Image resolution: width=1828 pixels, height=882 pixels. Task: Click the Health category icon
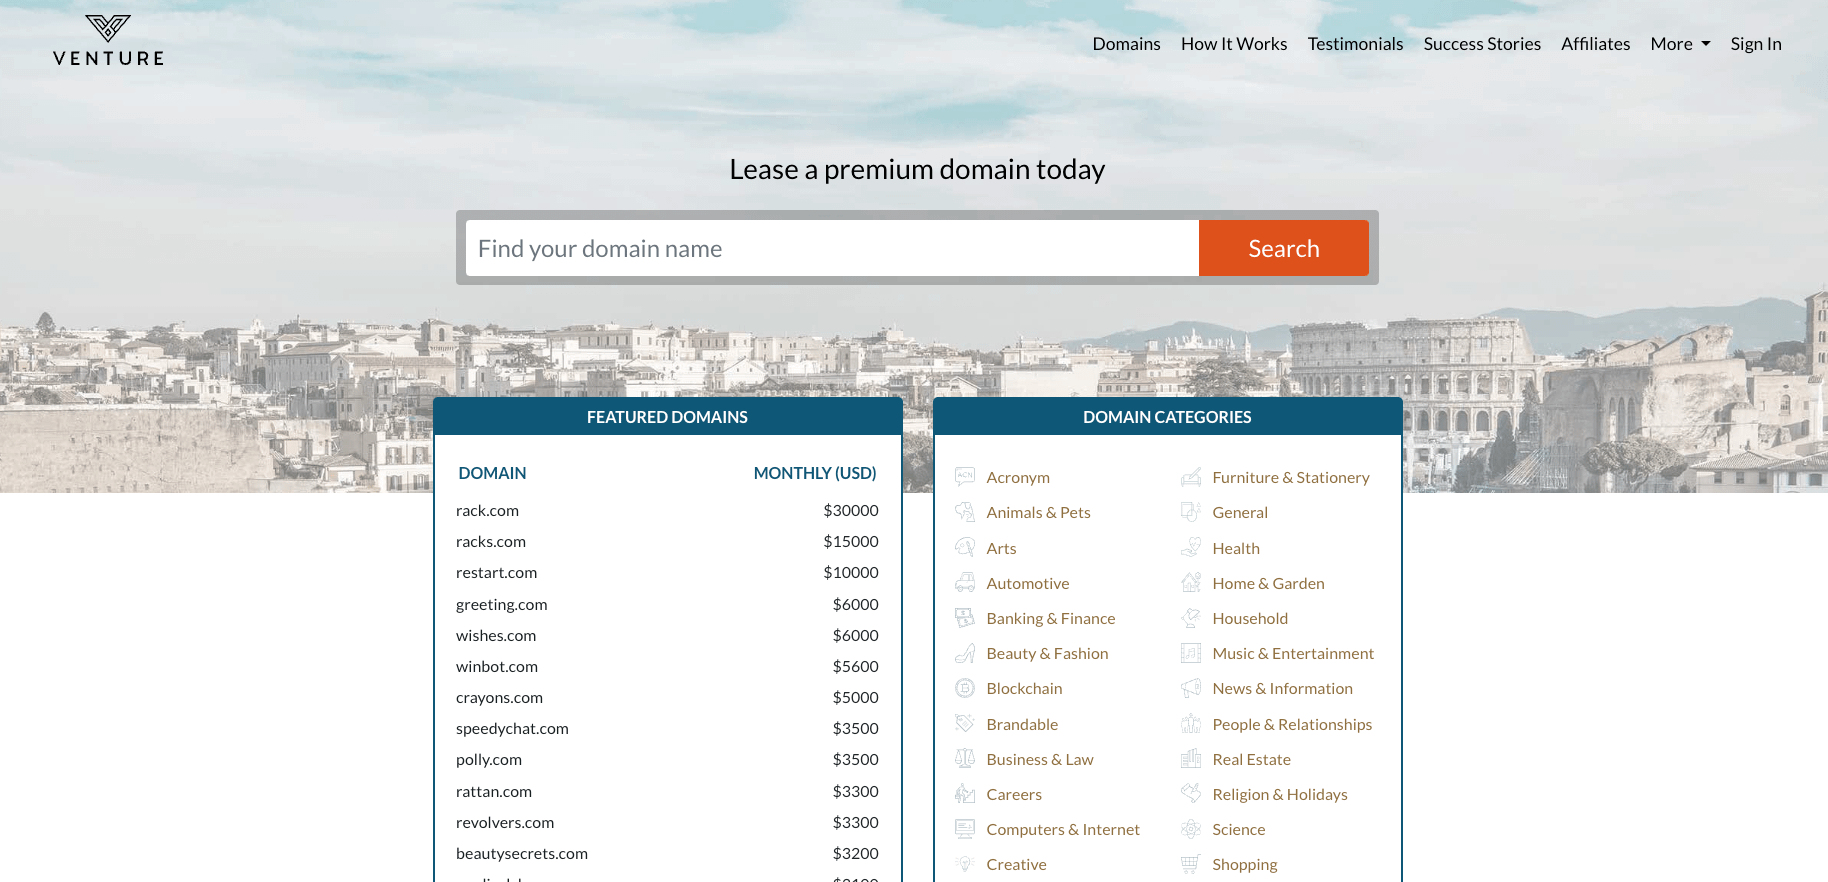(1191, 548)
